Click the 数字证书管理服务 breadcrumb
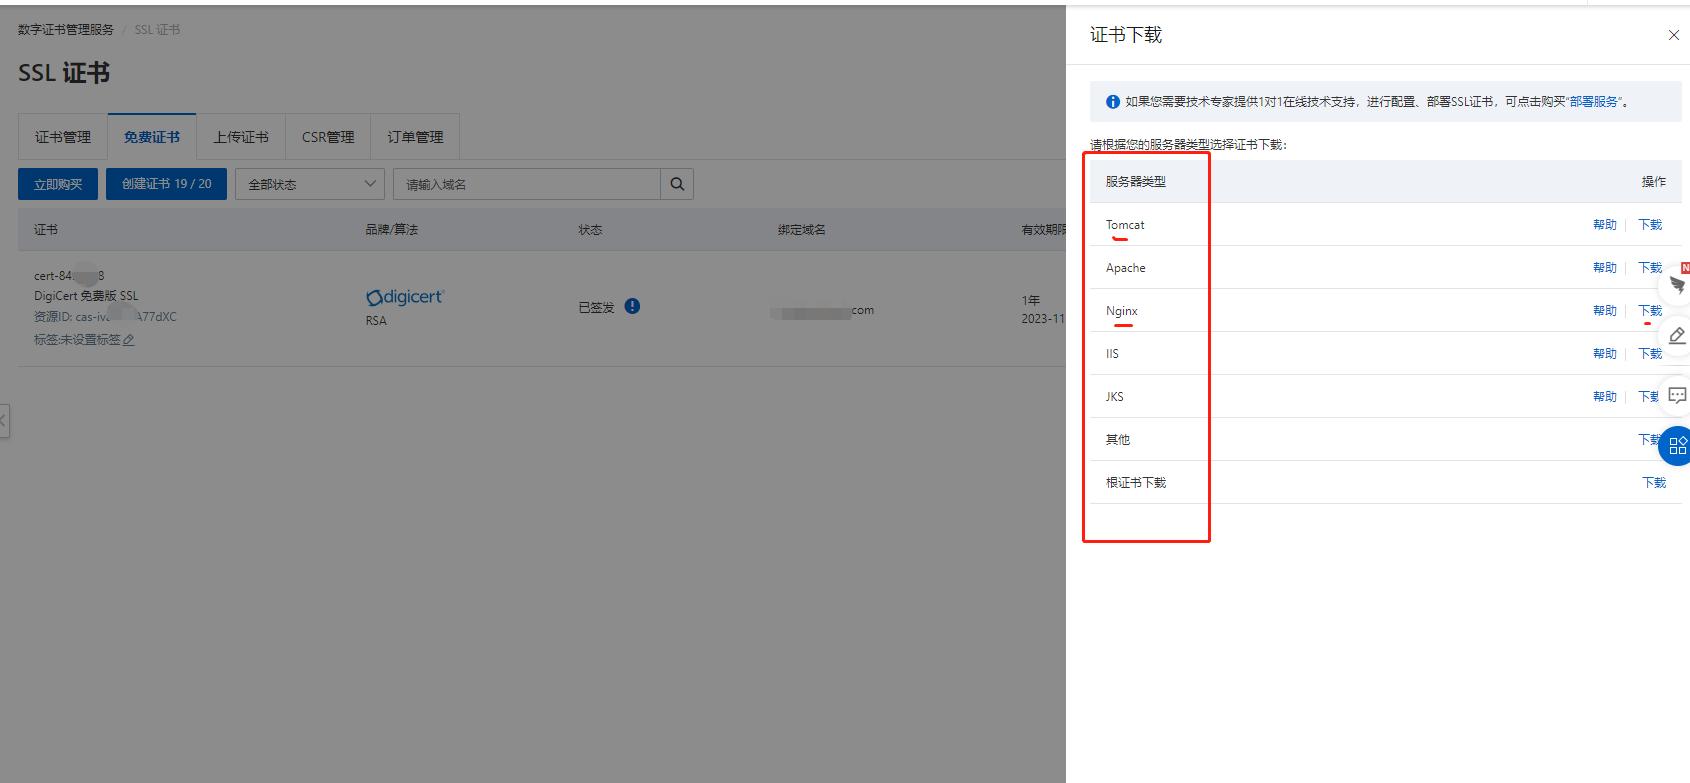The image size is (1690, 783). pos(66,30)
